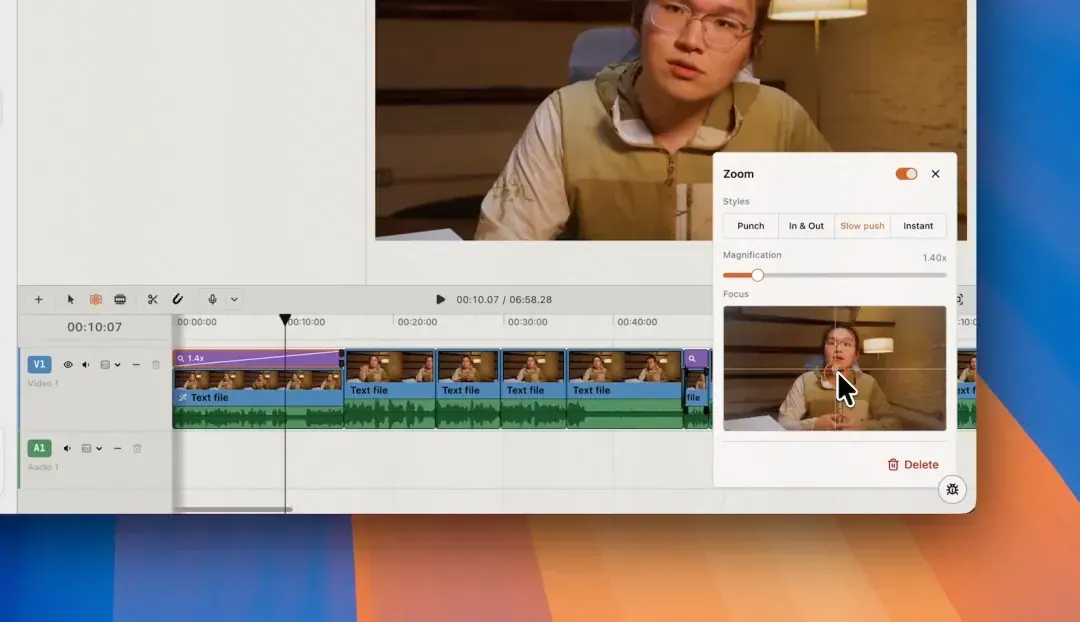Click the microphone record icon
This screenshot has width=1080, height=622.
tap(212, 300)
